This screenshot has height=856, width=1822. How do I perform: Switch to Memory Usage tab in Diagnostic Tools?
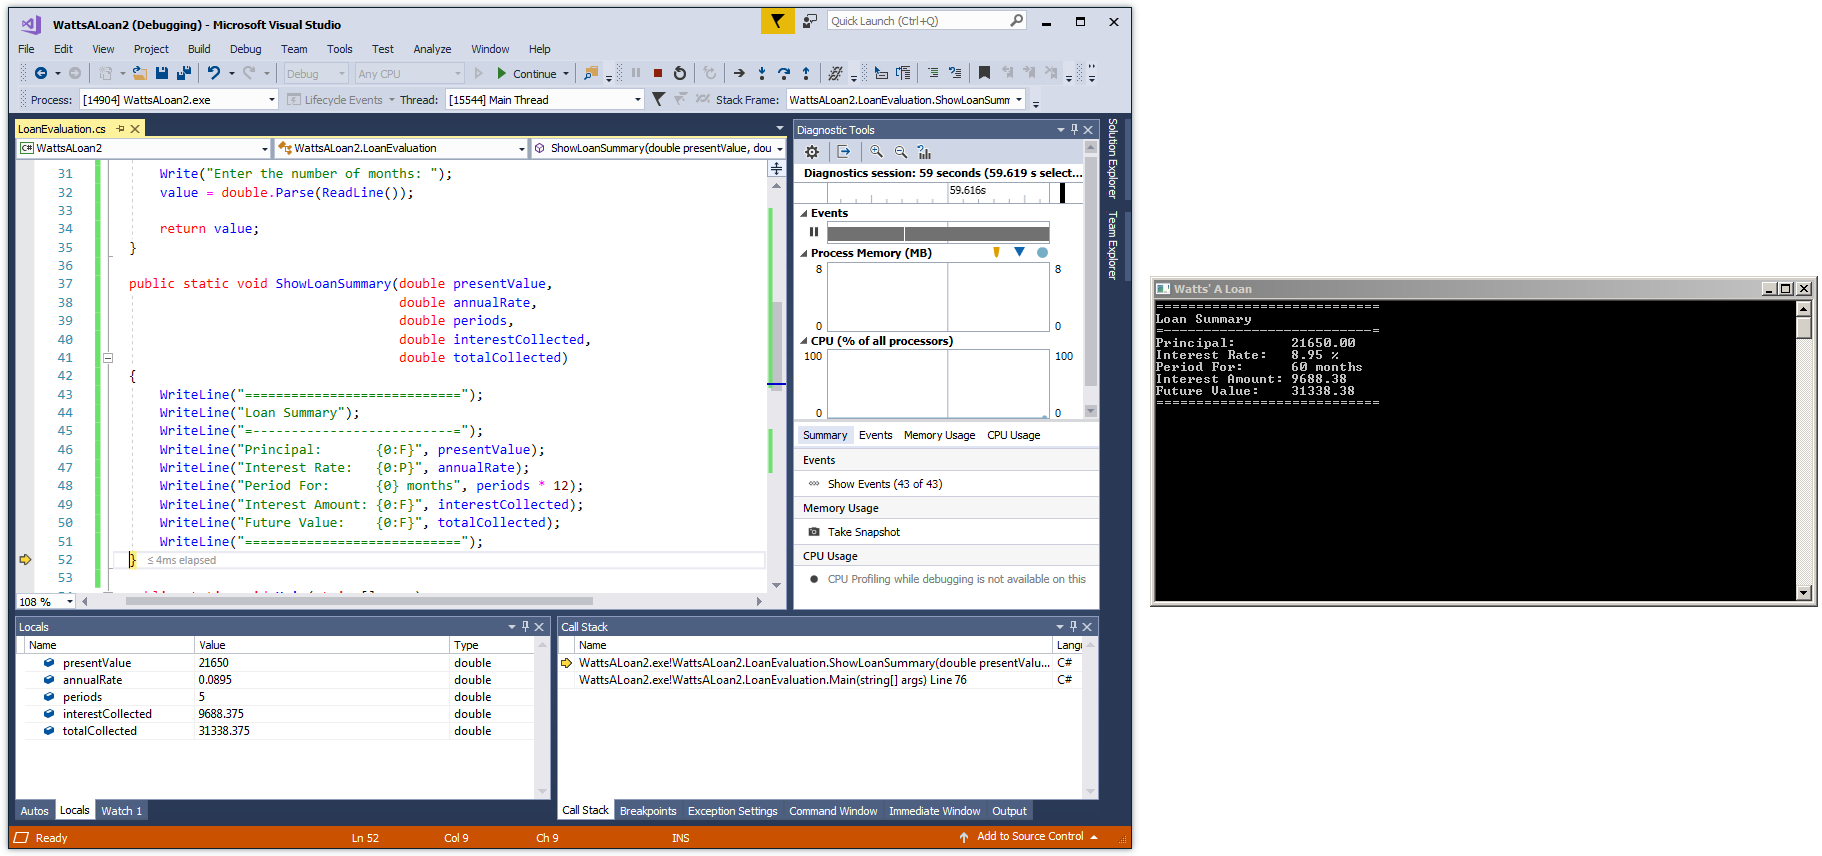click(x=939, y=435)
